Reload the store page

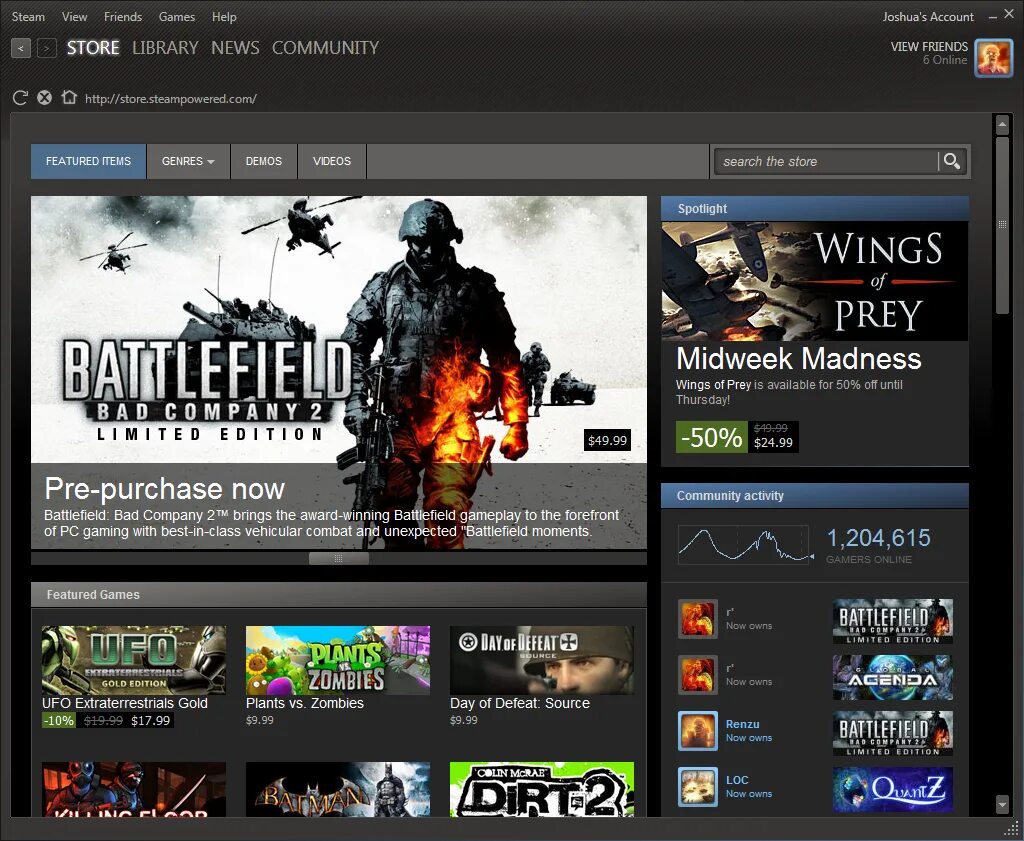20,98
